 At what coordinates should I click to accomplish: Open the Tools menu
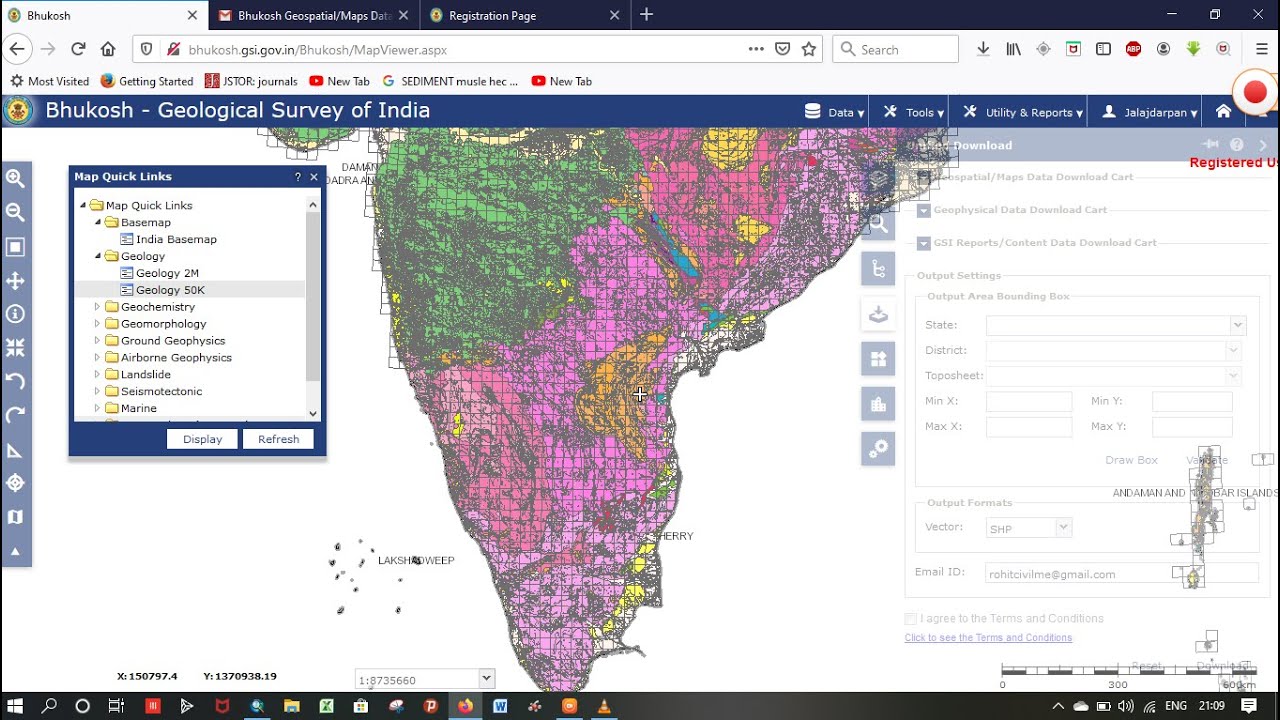click(x=913, y=112)
